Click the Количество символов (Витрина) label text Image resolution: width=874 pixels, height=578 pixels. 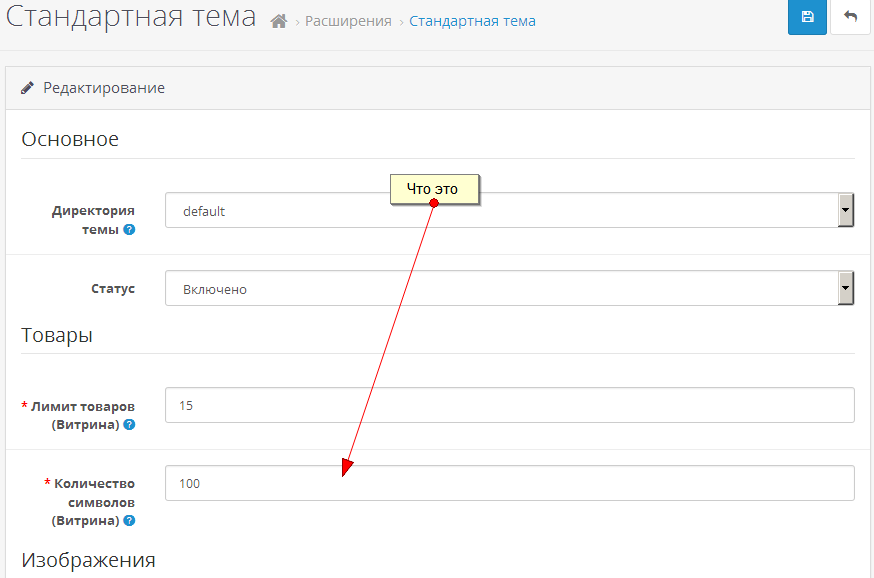coord(94,502)
